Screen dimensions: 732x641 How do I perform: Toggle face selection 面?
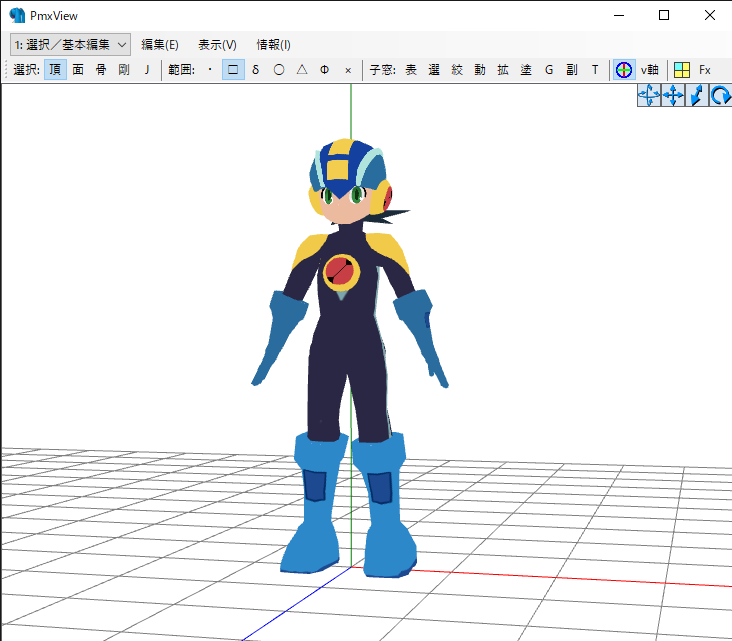78,70
